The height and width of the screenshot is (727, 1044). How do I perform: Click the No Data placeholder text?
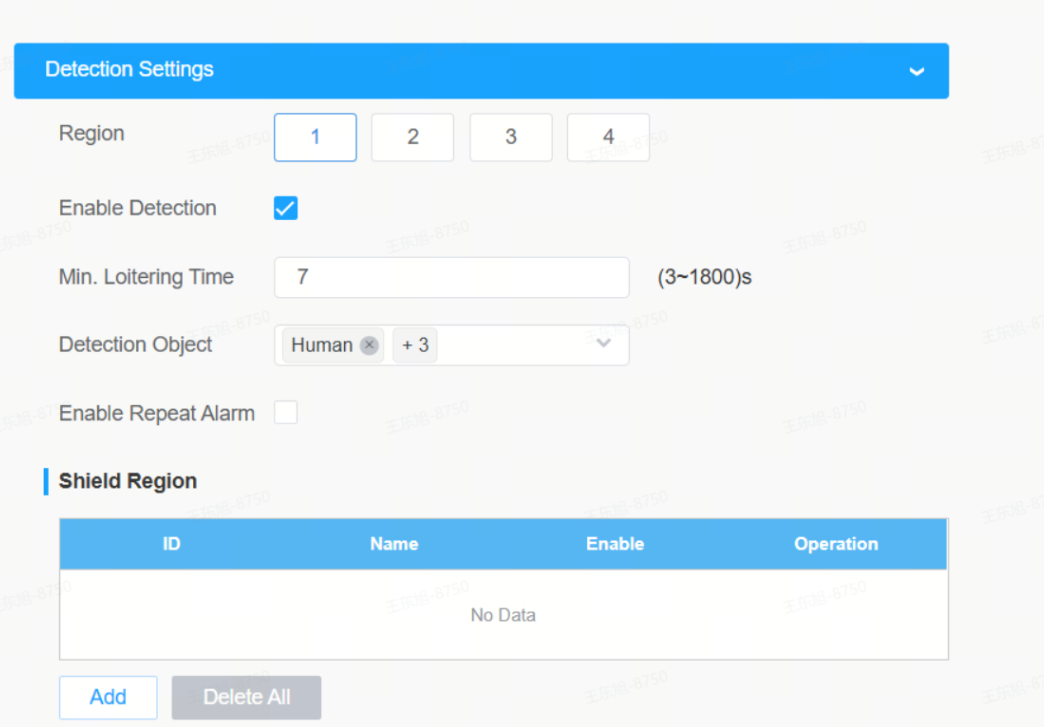[503, 614]
